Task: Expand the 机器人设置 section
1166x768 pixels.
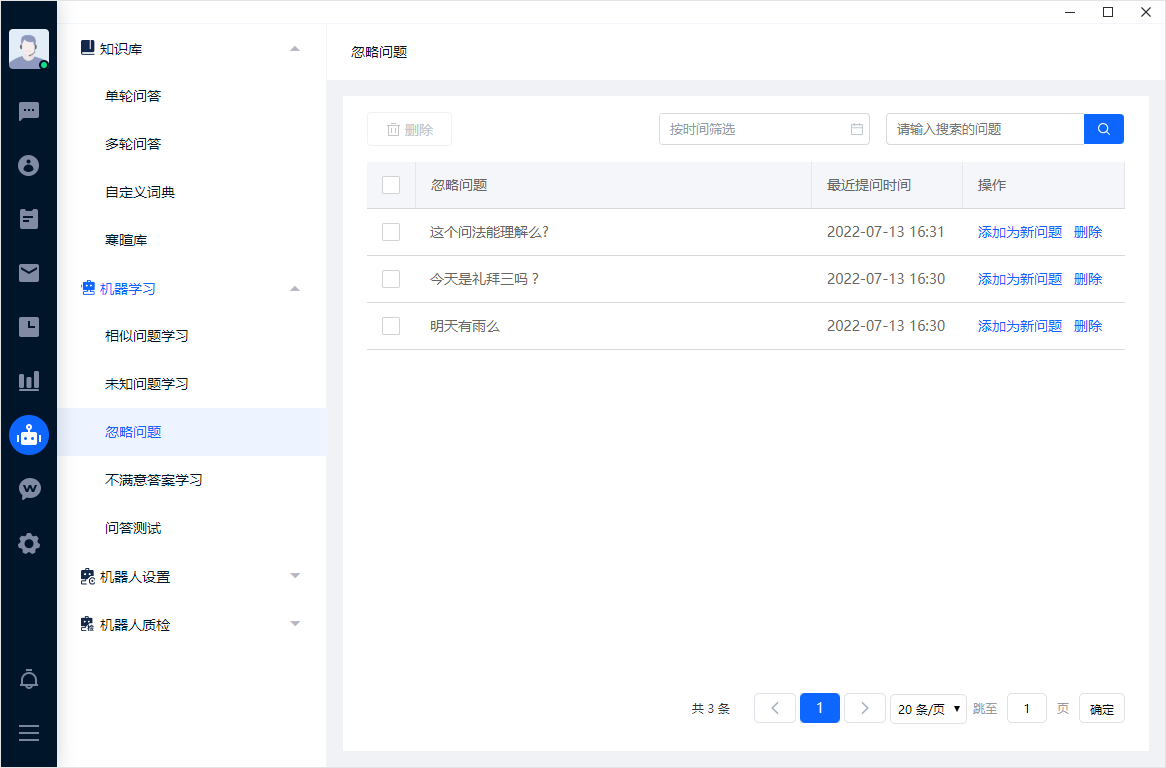Action: (x=294, y=576)
